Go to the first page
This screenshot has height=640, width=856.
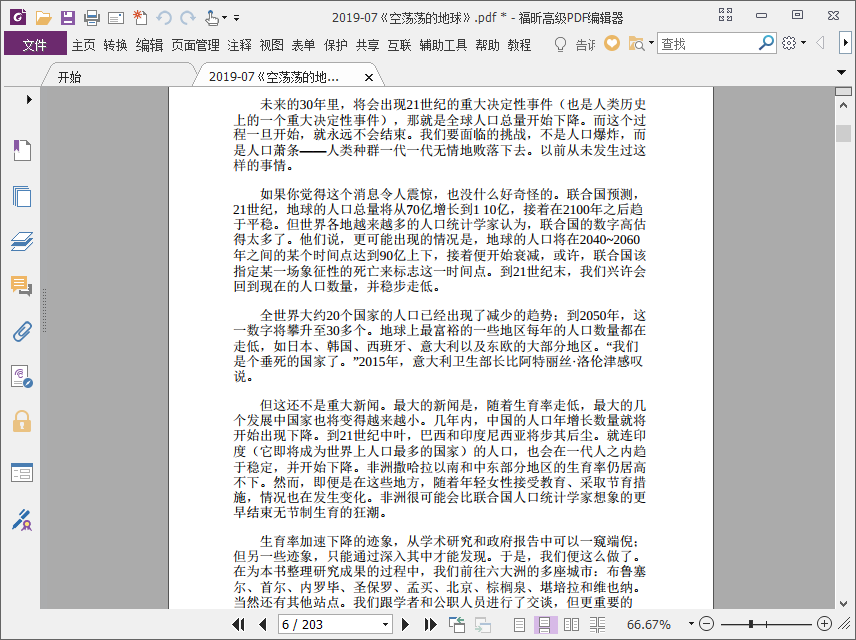(238, 624)
